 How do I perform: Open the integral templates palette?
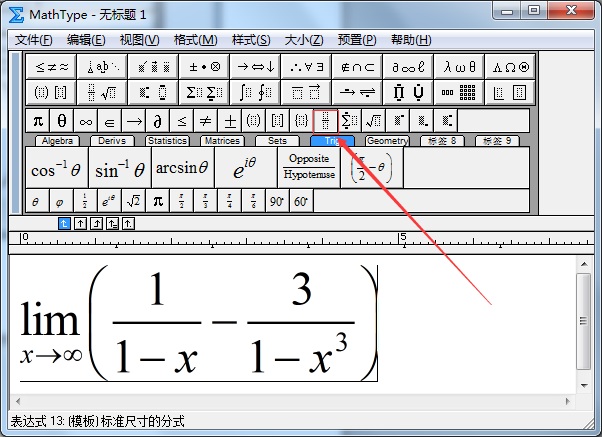[256, 92]
